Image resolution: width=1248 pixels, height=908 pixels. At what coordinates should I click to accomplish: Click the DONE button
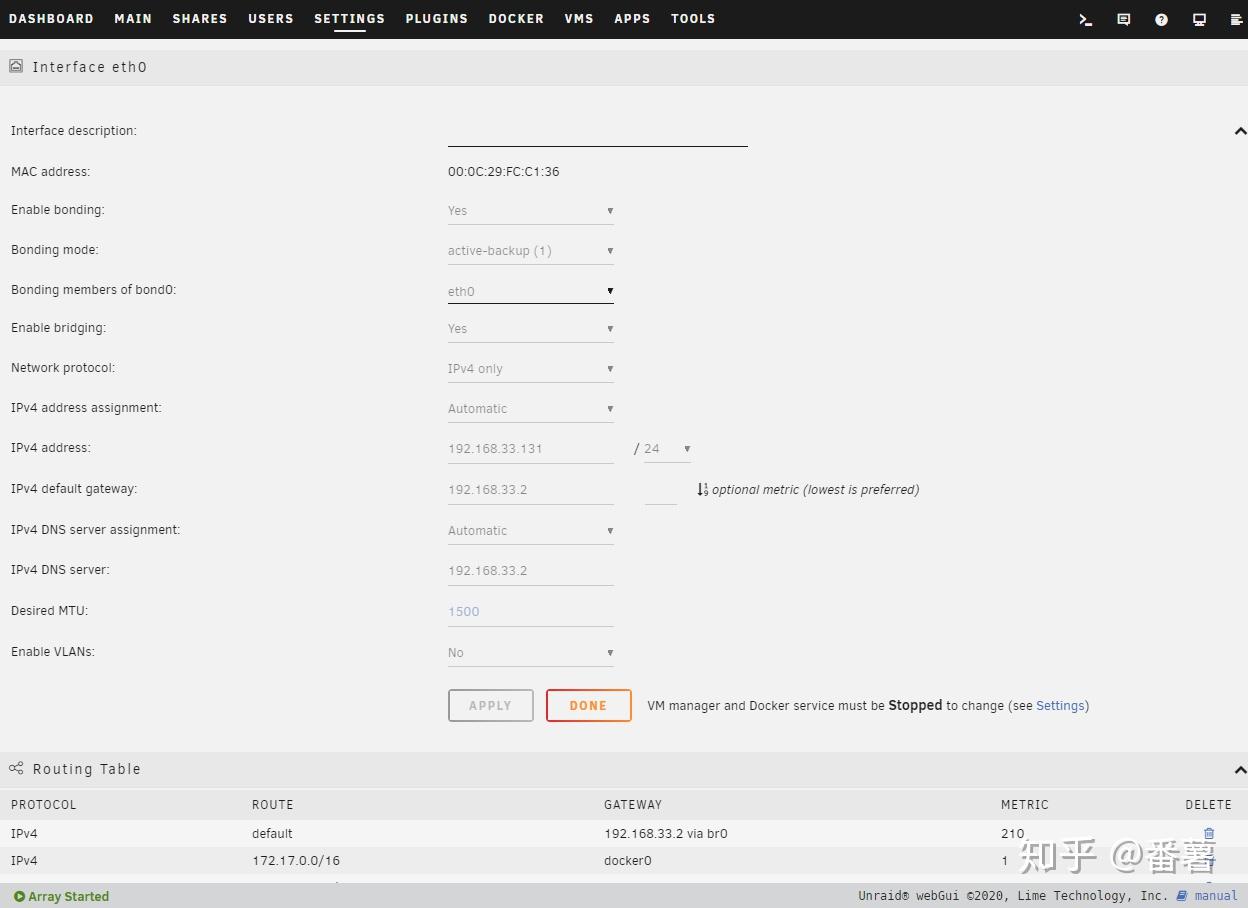(x=589, y=705)
